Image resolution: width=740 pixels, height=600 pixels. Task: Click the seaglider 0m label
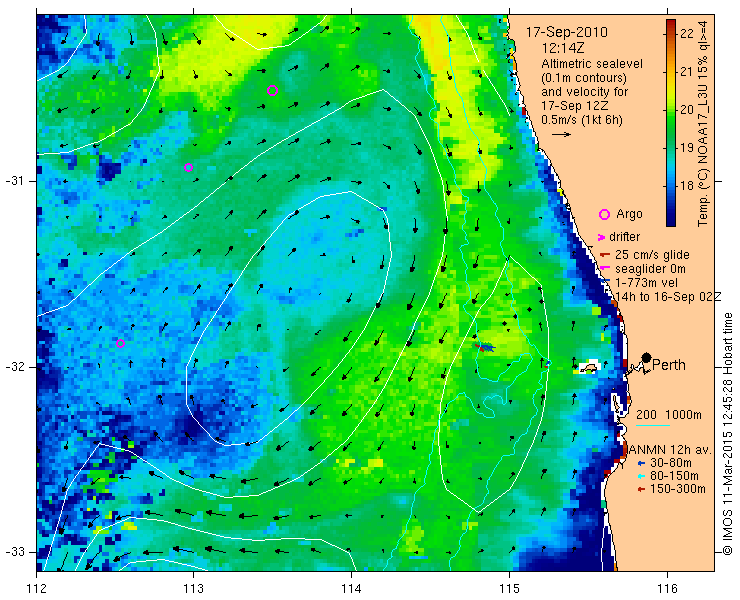650,269
